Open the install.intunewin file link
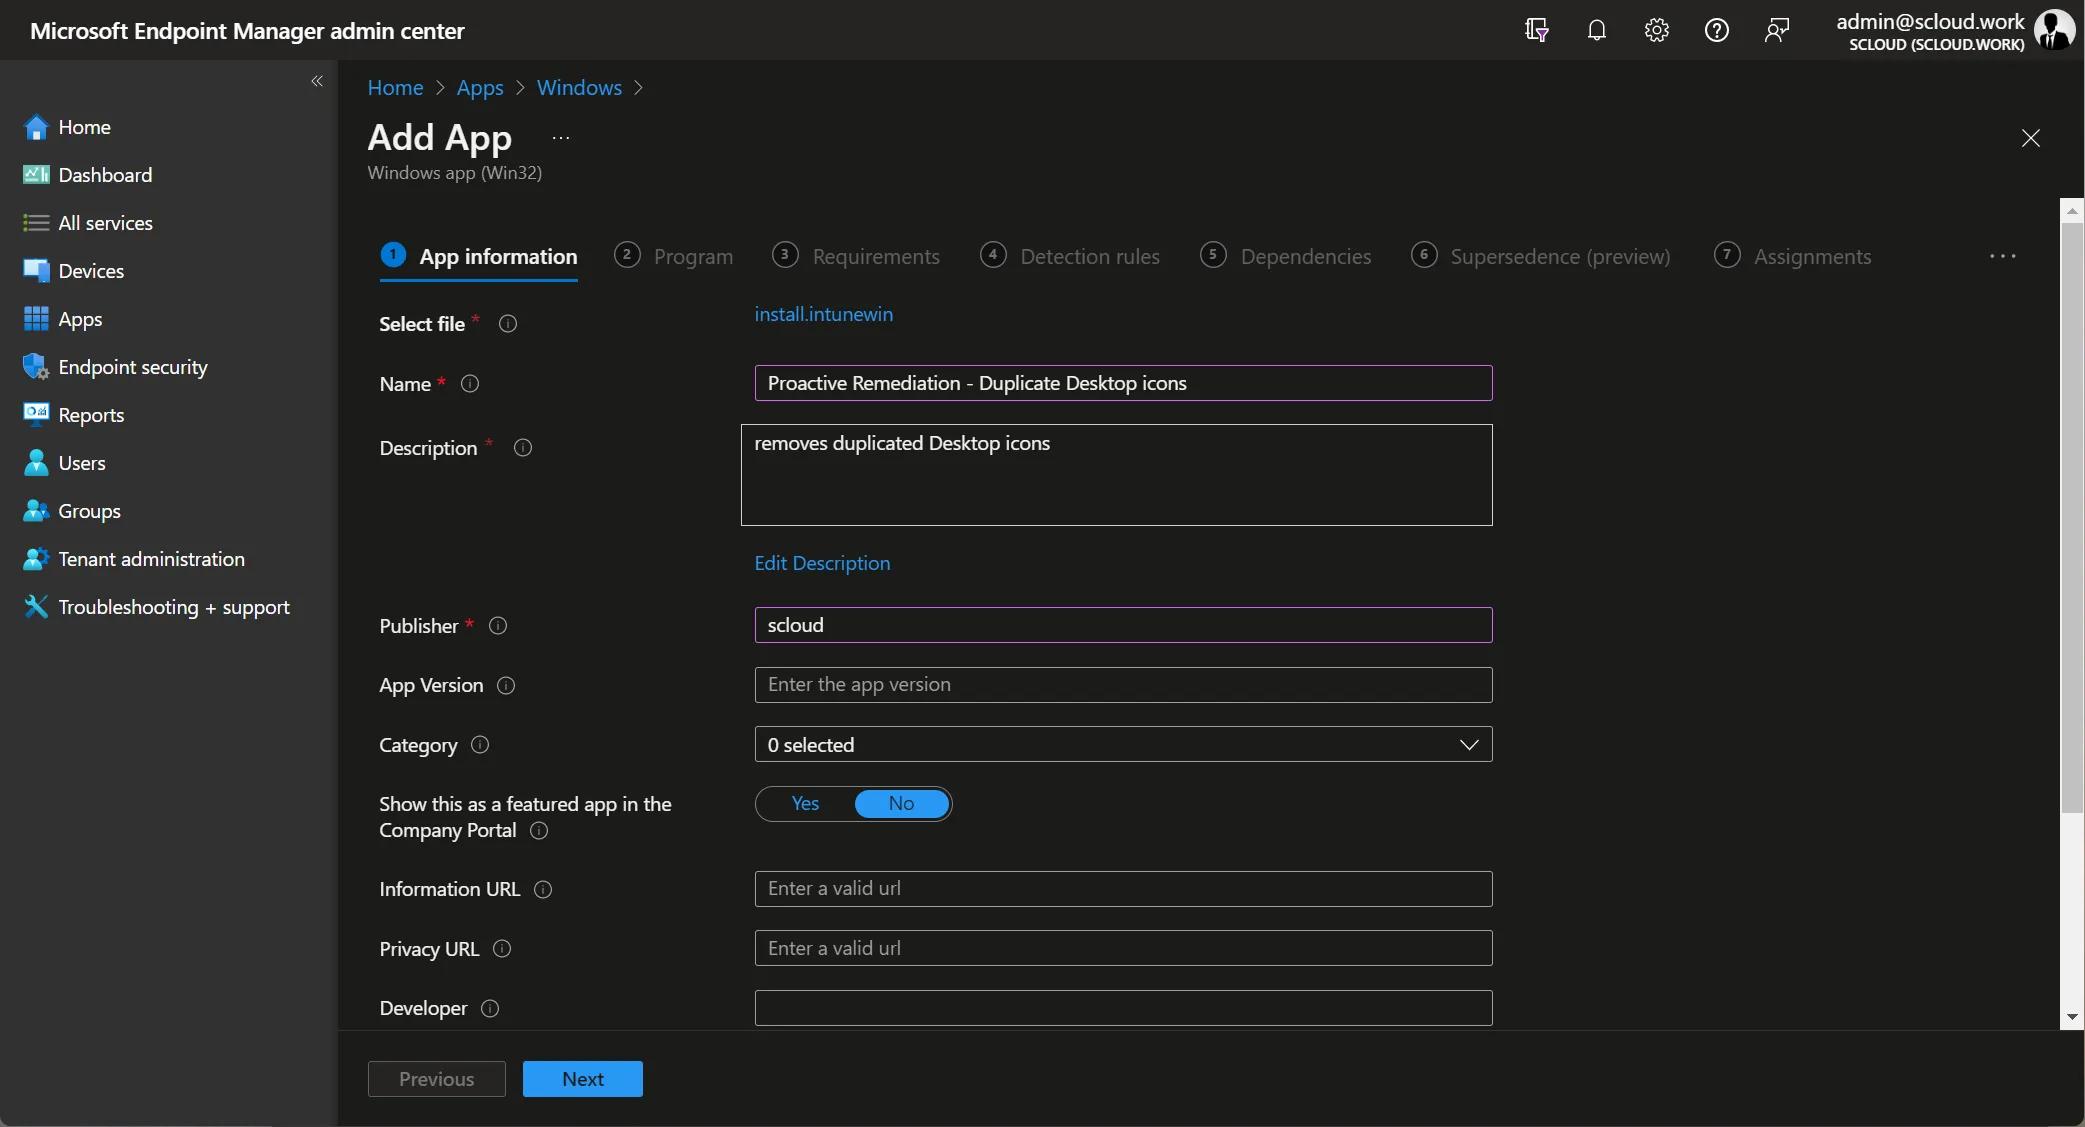 pyautogui.click(x=824, y=315)
